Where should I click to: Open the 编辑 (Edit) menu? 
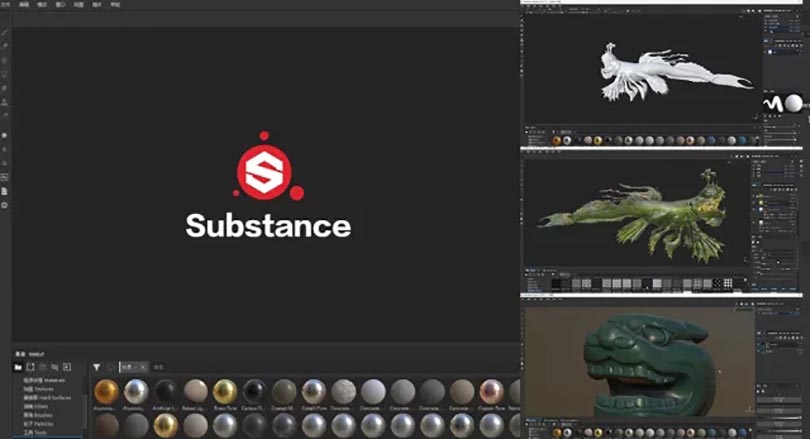point(24,4)
